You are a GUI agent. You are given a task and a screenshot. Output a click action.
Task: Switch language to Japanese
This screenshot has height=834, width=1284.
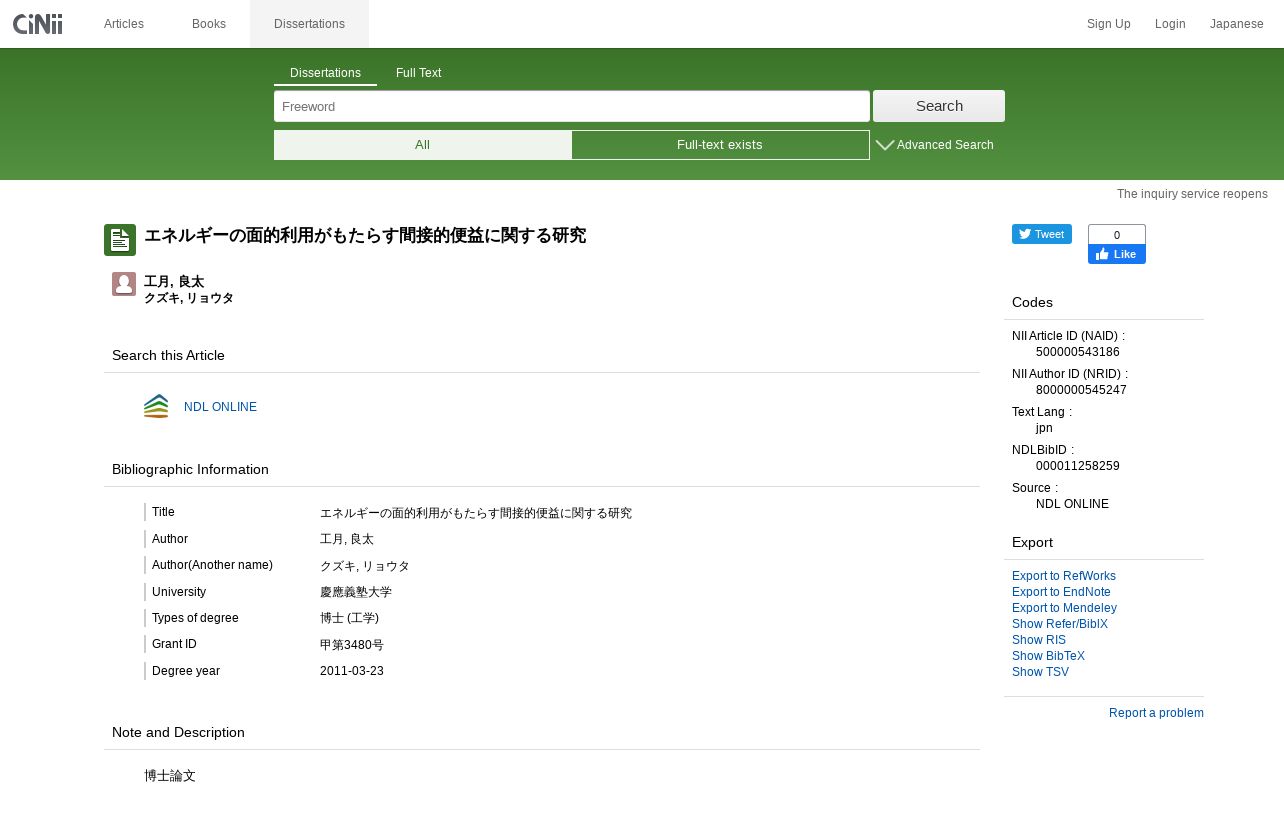[x=1237, y=24]
